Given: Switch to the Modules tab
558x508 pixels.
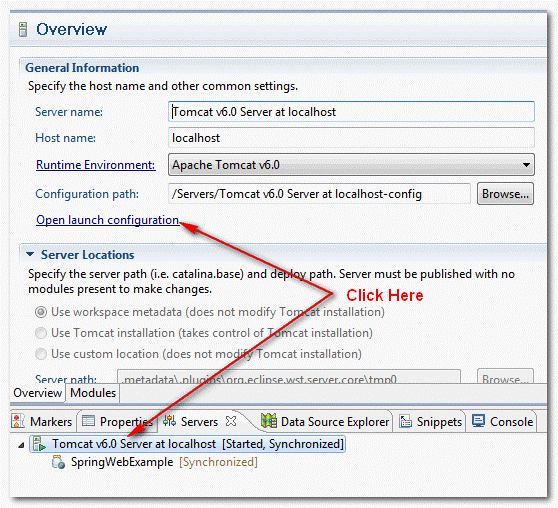Looking at the screenshot, I should point(93,393).
